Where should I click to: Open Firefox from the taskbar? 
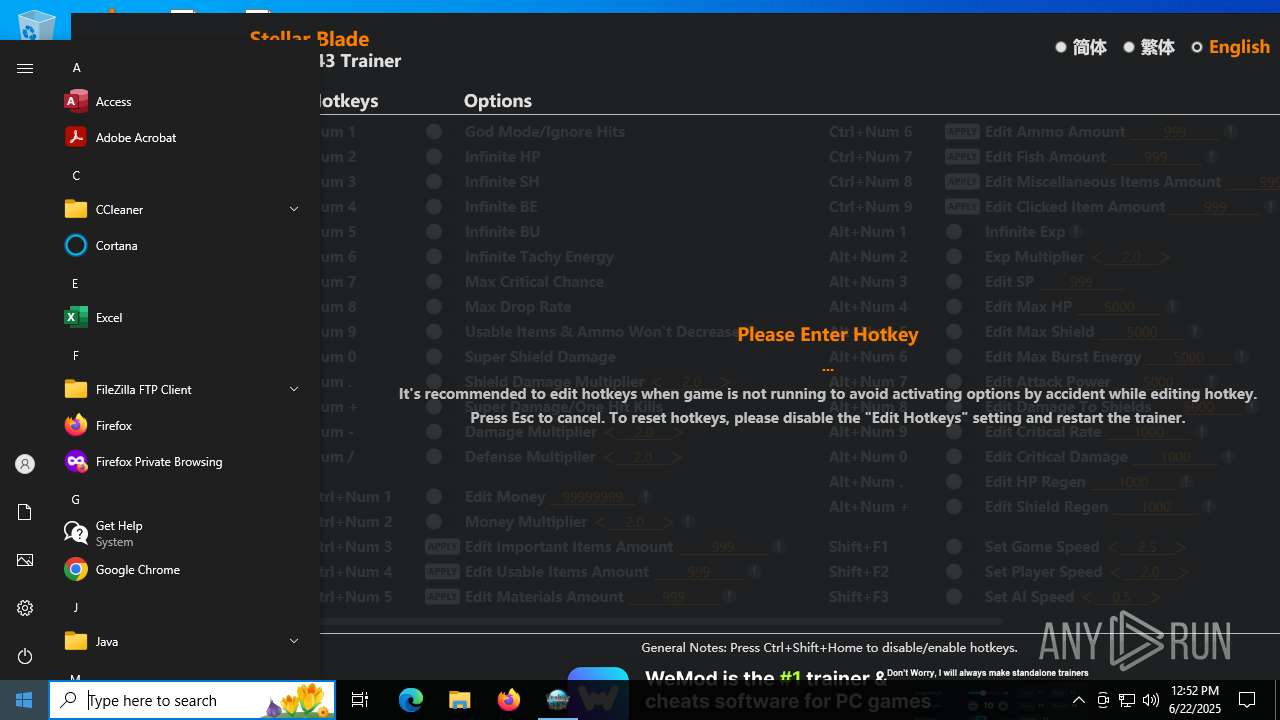pos(508,700)
